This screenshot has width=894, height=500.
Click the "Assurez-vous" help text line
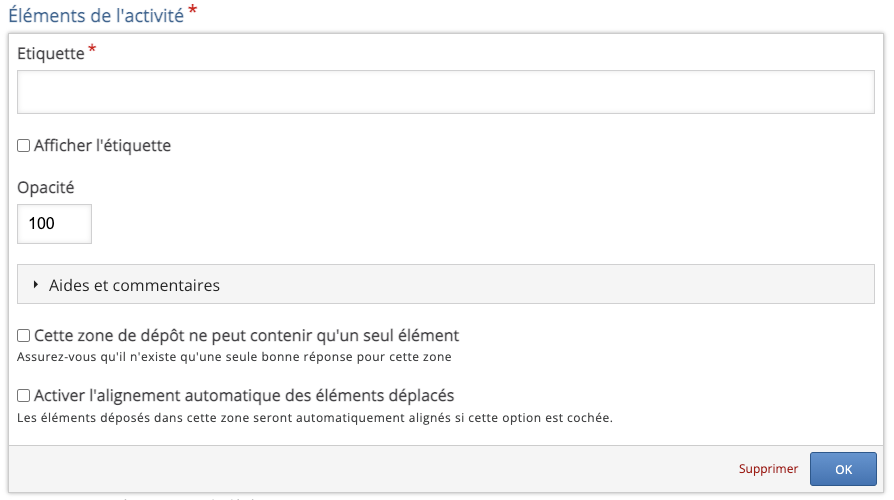[x=235, y=356]
